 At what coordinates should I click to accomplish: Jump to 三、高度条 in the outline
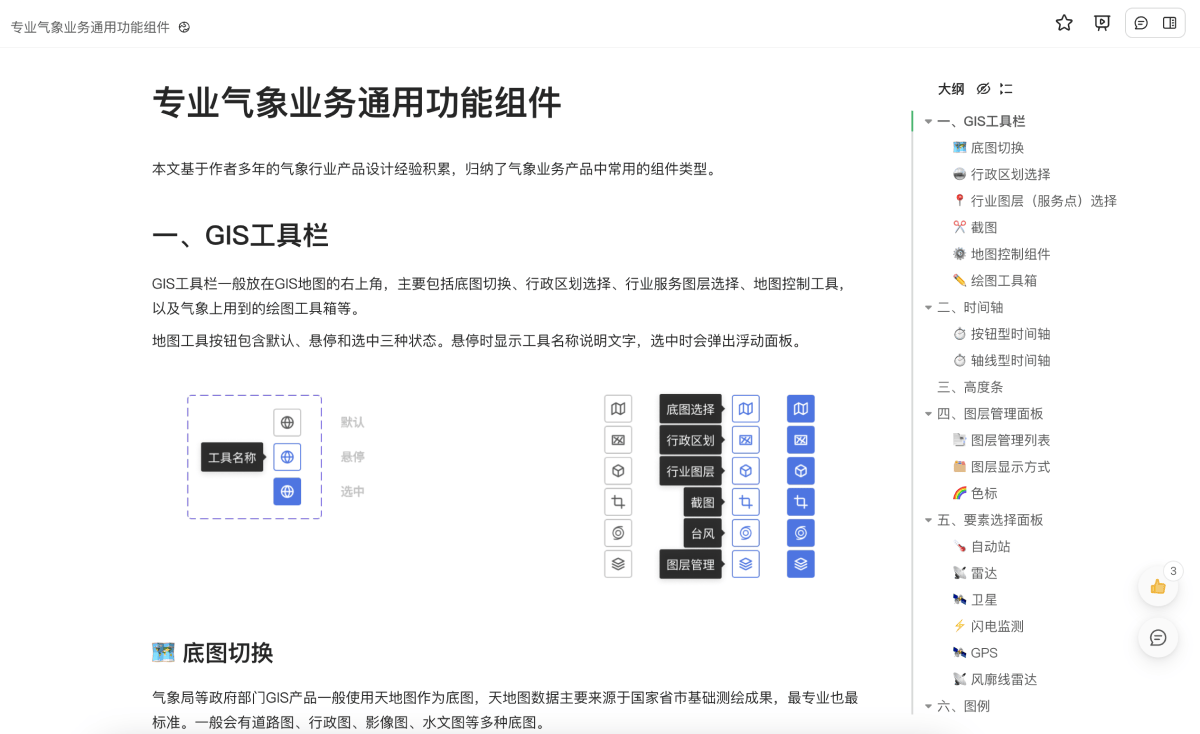(970, 387)
